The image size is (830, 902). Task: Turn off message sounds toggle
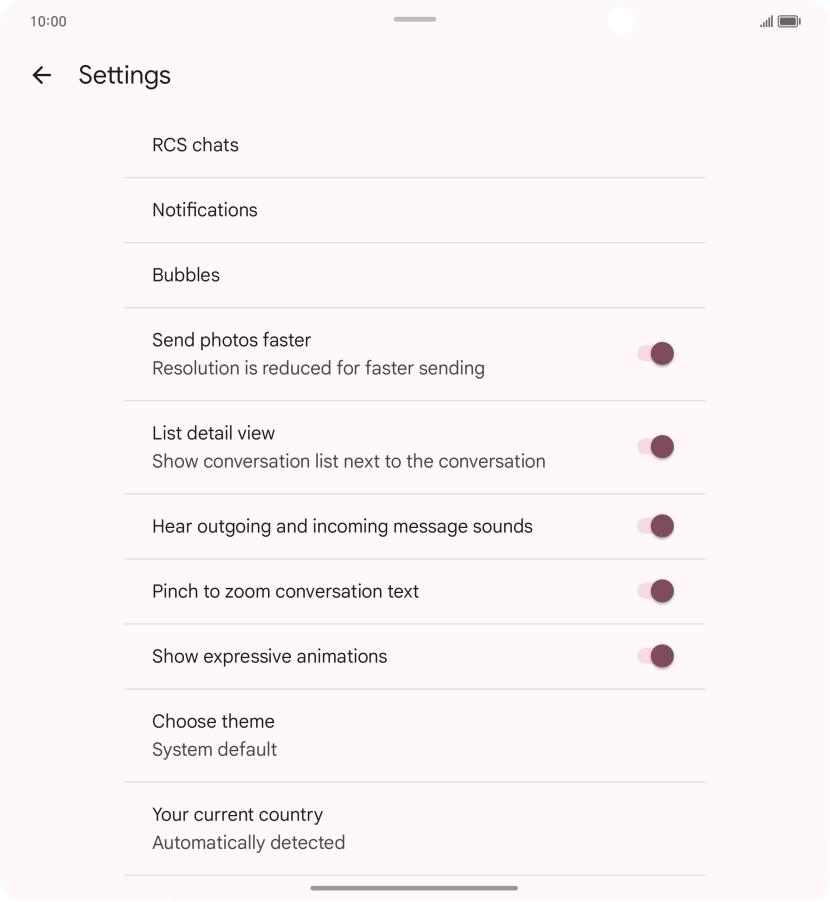(656, 526)
